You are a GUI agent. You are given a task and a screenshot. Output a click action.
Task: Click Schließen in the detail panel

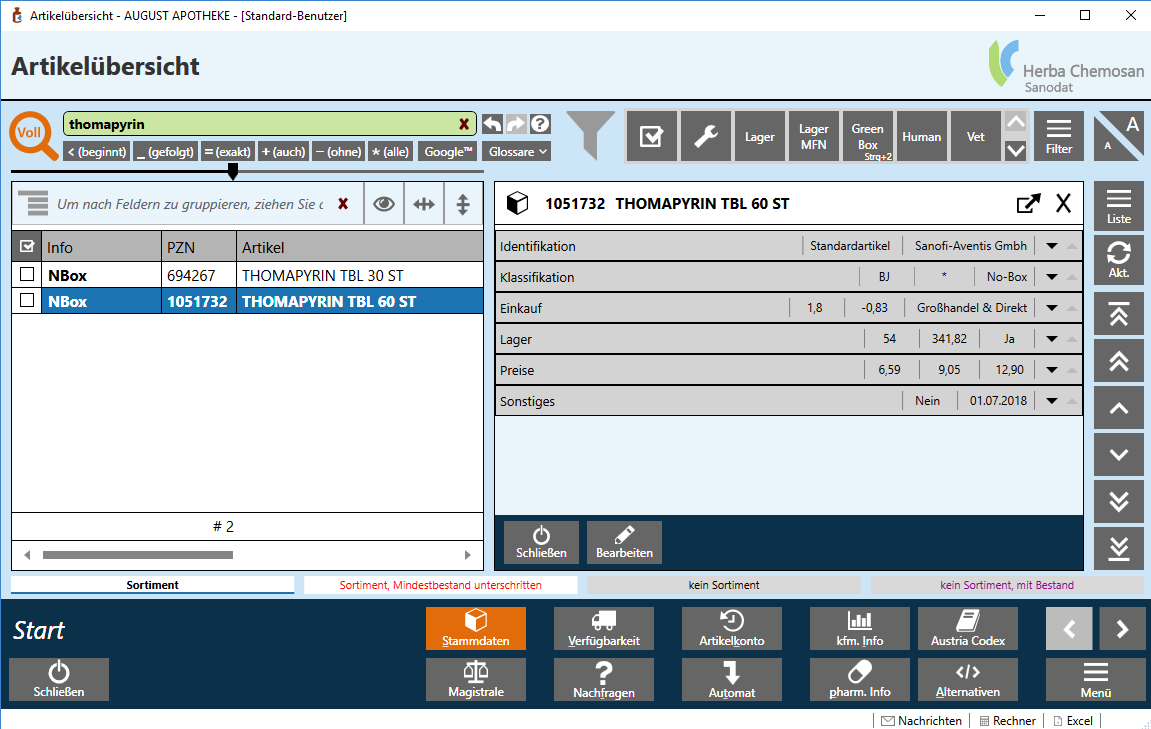[541, 543]
